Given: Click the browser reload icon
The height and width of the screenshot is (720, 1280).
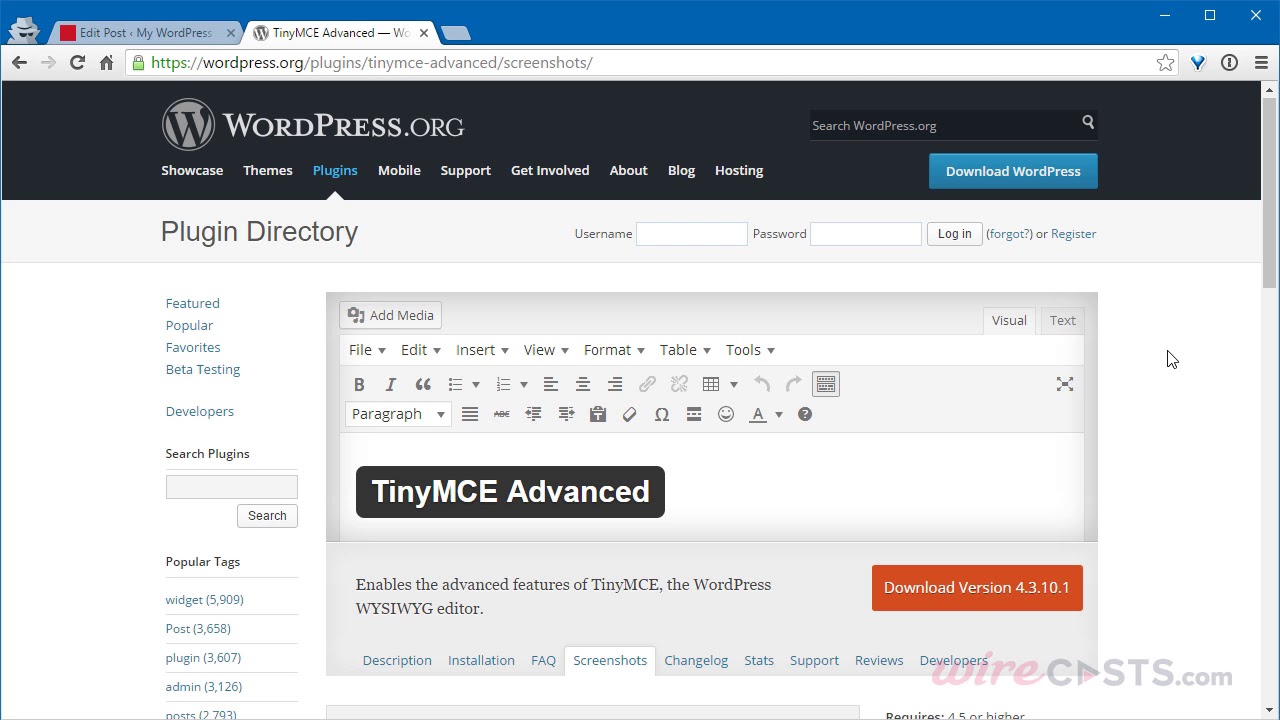Looking at the screenshot, I should click(77, 62).
